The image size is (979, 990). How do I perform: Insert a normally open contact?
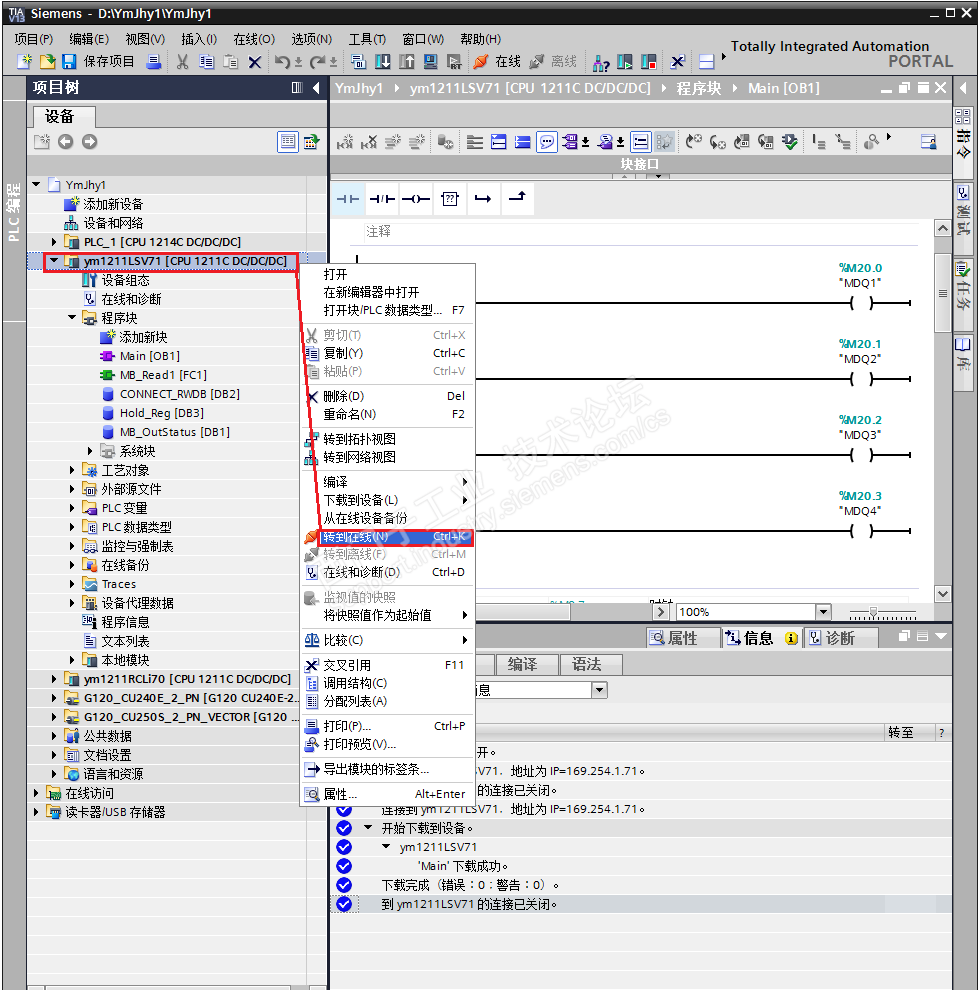click(347, 199)
